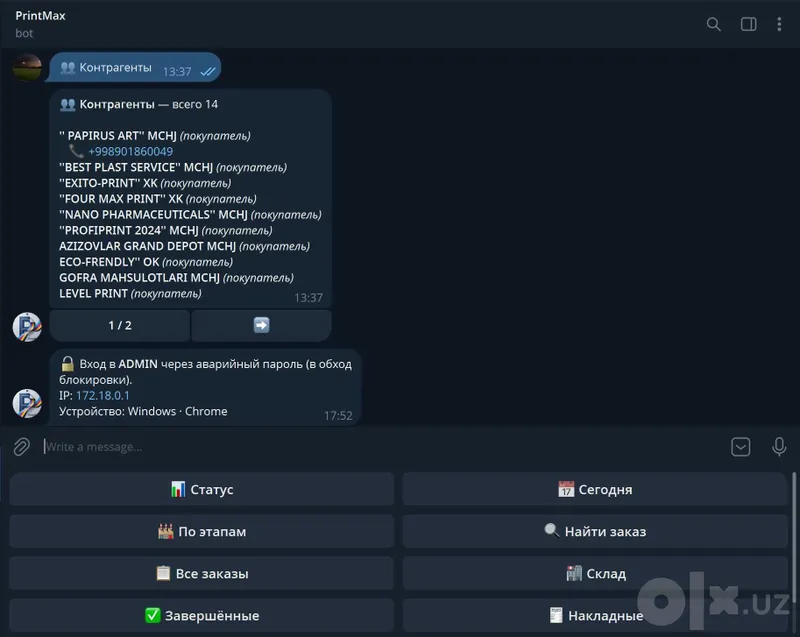
Task: Click the "PROFIPRINT 2024" MCHJ entry
Action: (166, 231)
